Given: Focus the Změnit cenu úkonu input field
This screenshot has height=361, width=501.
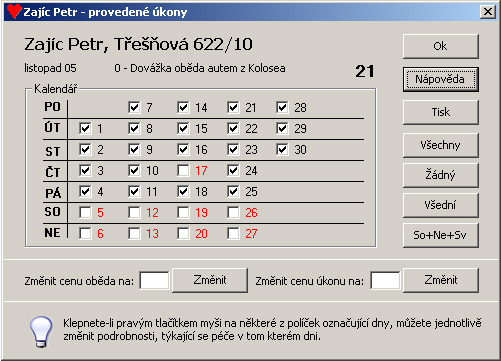Looking at the screenshot, I should point(385,281).
